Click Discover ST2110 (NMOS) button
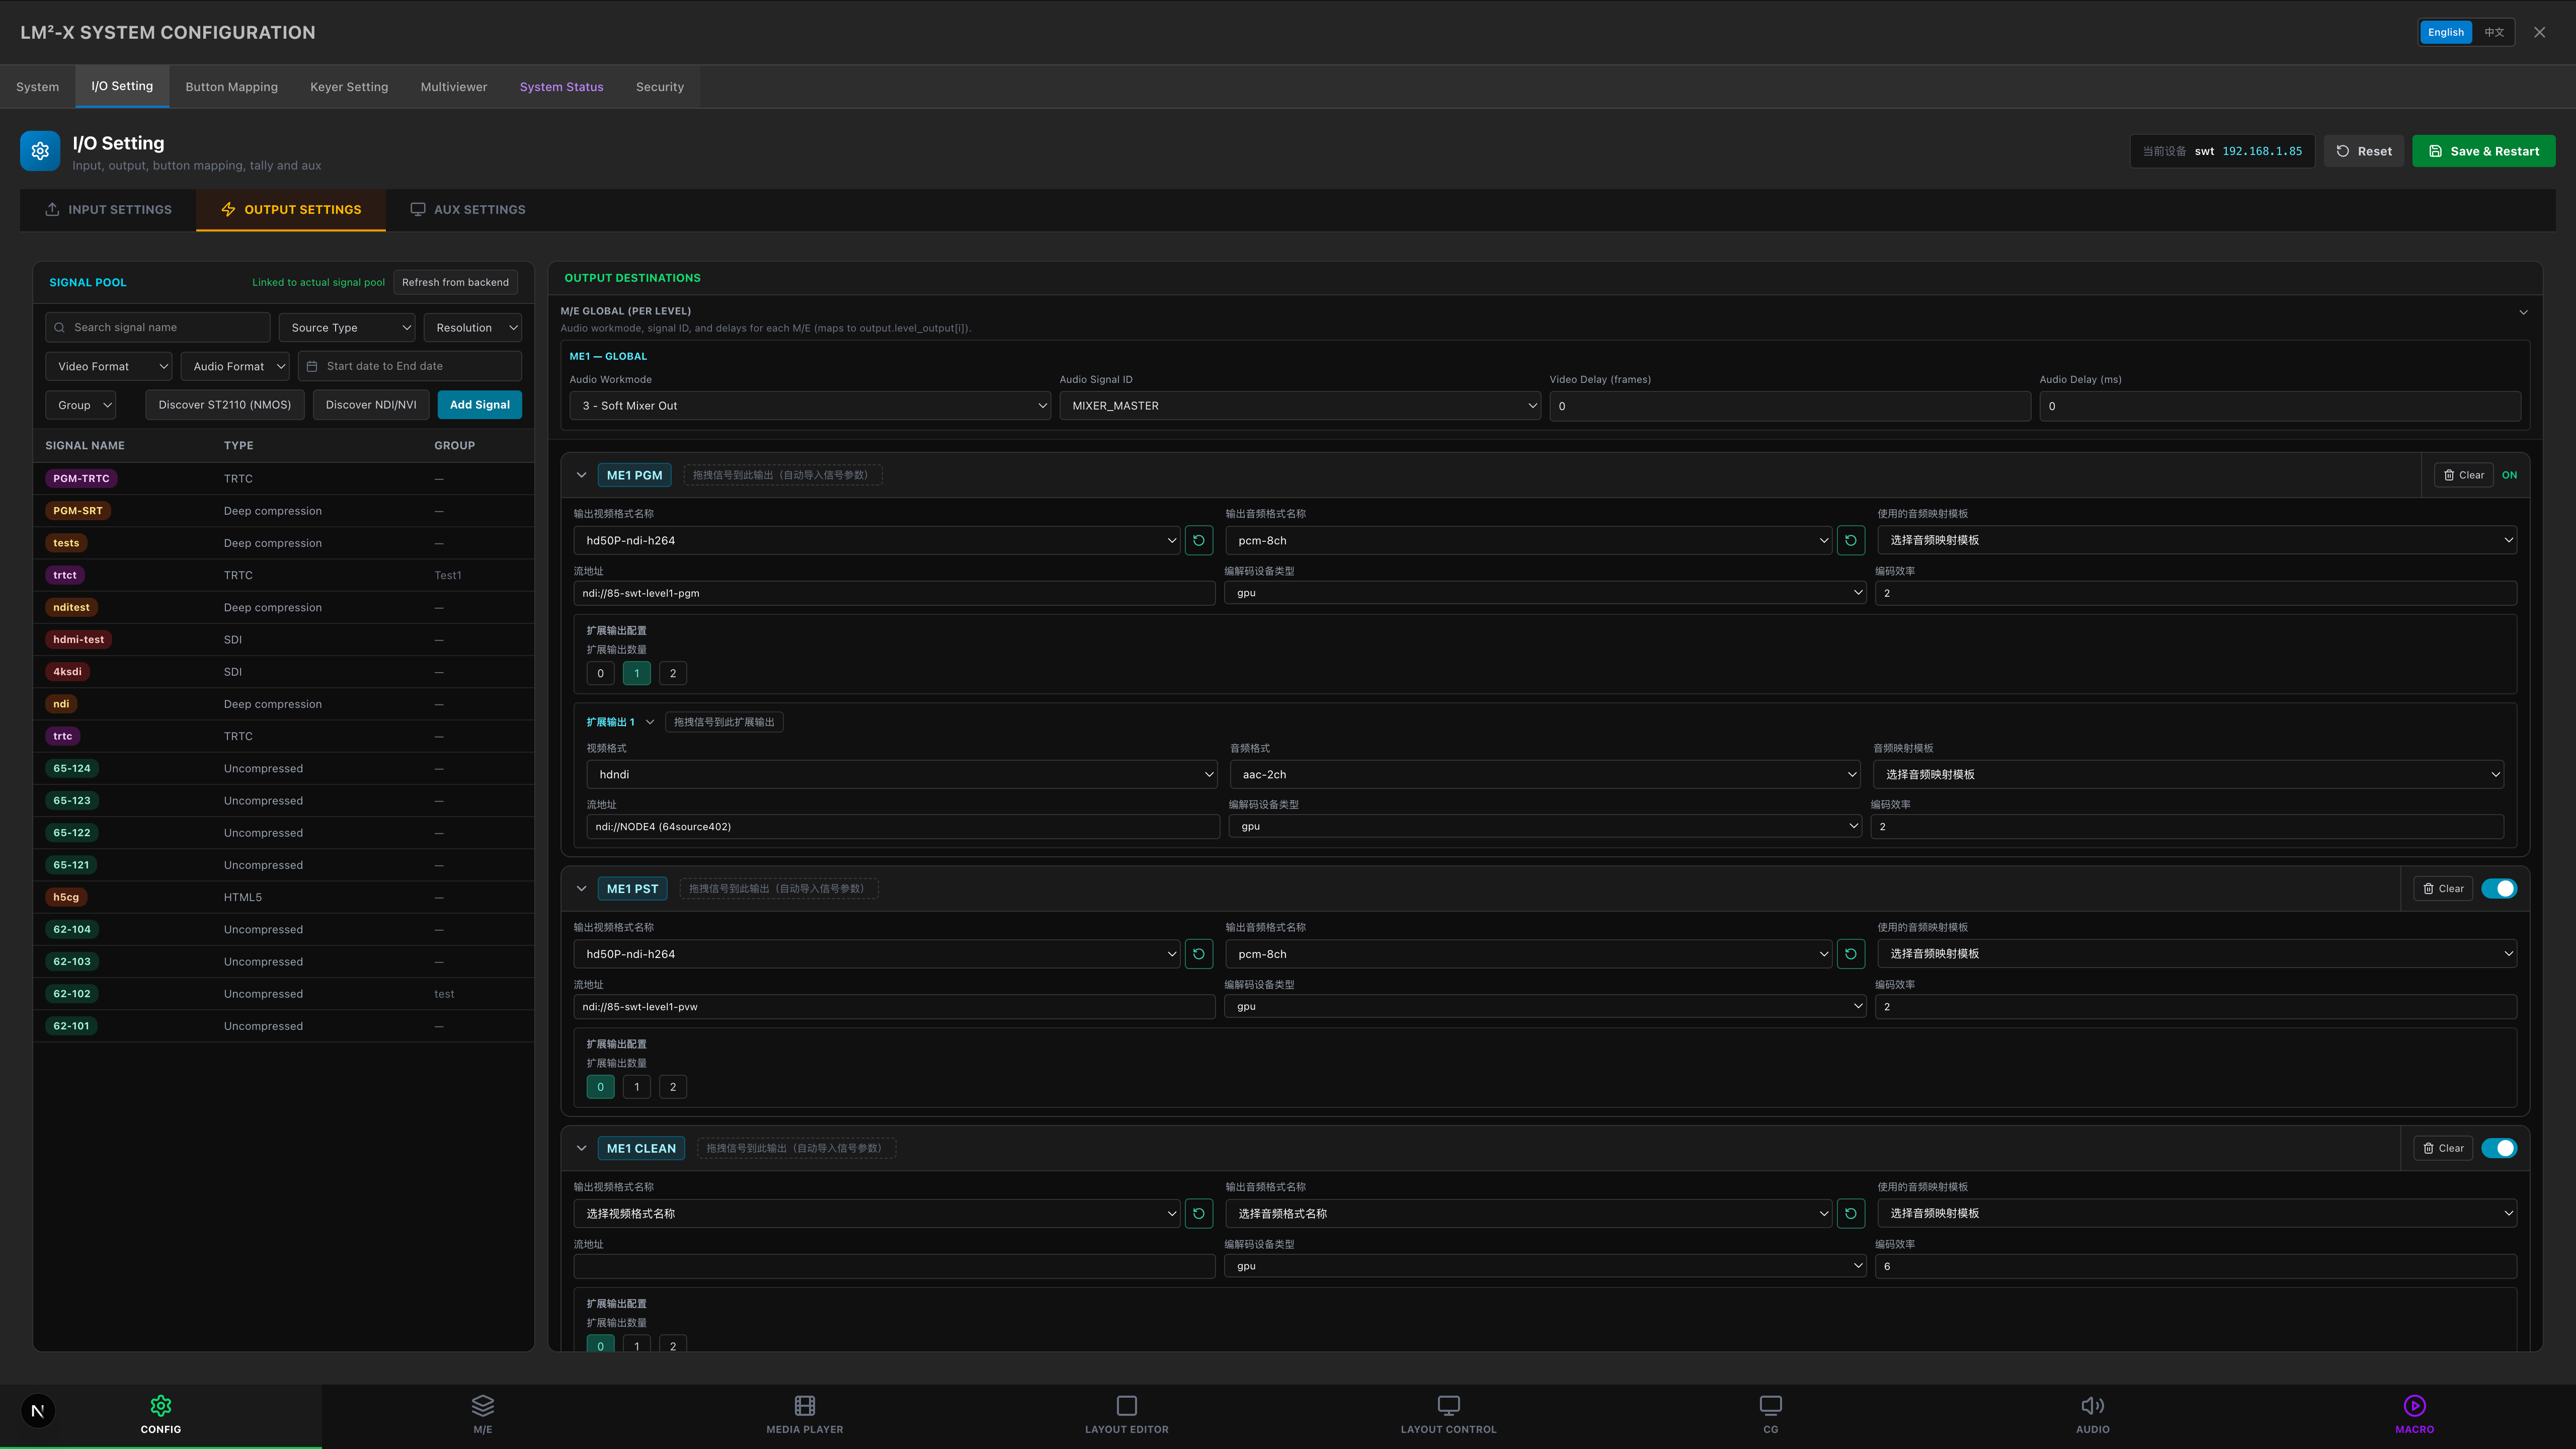The height and width of the screenshot is (1449, 2576). (x=225, y=405)
